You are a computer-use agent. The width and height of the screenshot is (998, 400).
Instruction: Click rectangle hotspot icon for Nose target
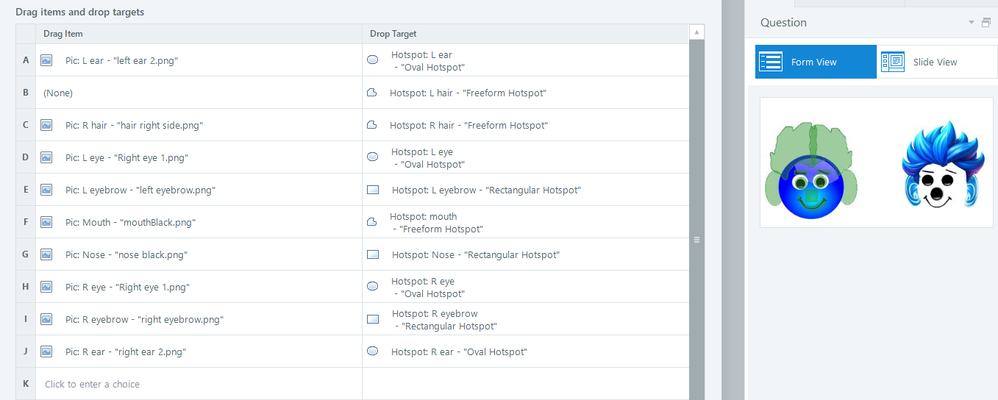373,255
